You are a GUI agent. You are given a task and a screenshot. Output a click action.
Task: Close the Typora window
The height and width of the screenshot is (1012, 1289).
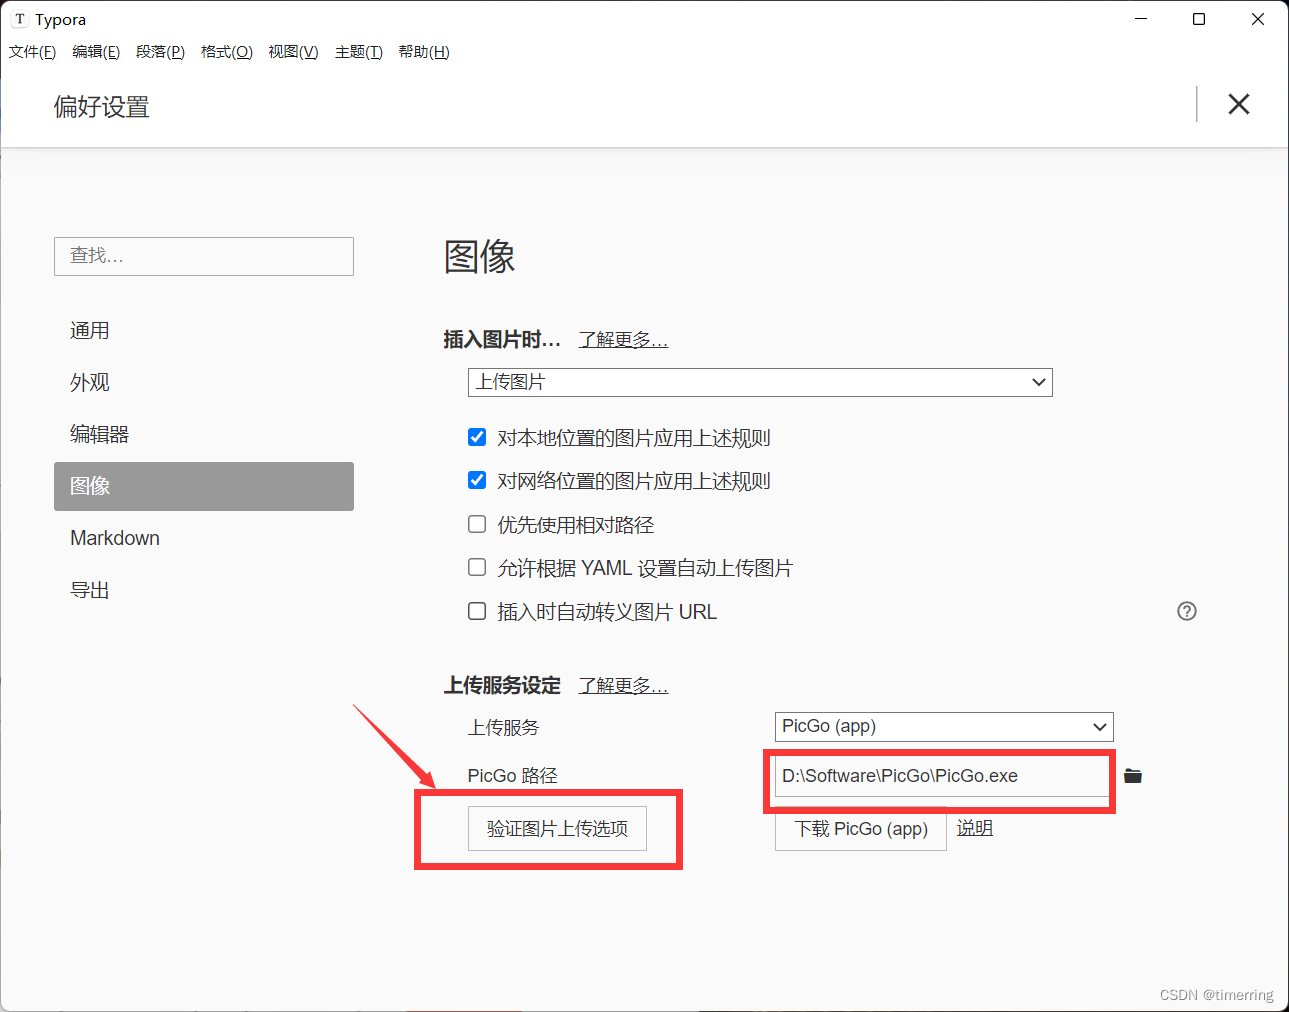(1258, 19)
